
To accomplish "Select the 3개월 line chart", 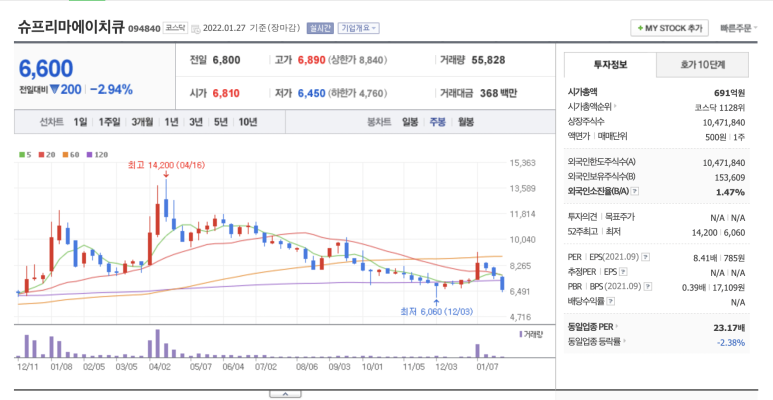I will 142,122.
